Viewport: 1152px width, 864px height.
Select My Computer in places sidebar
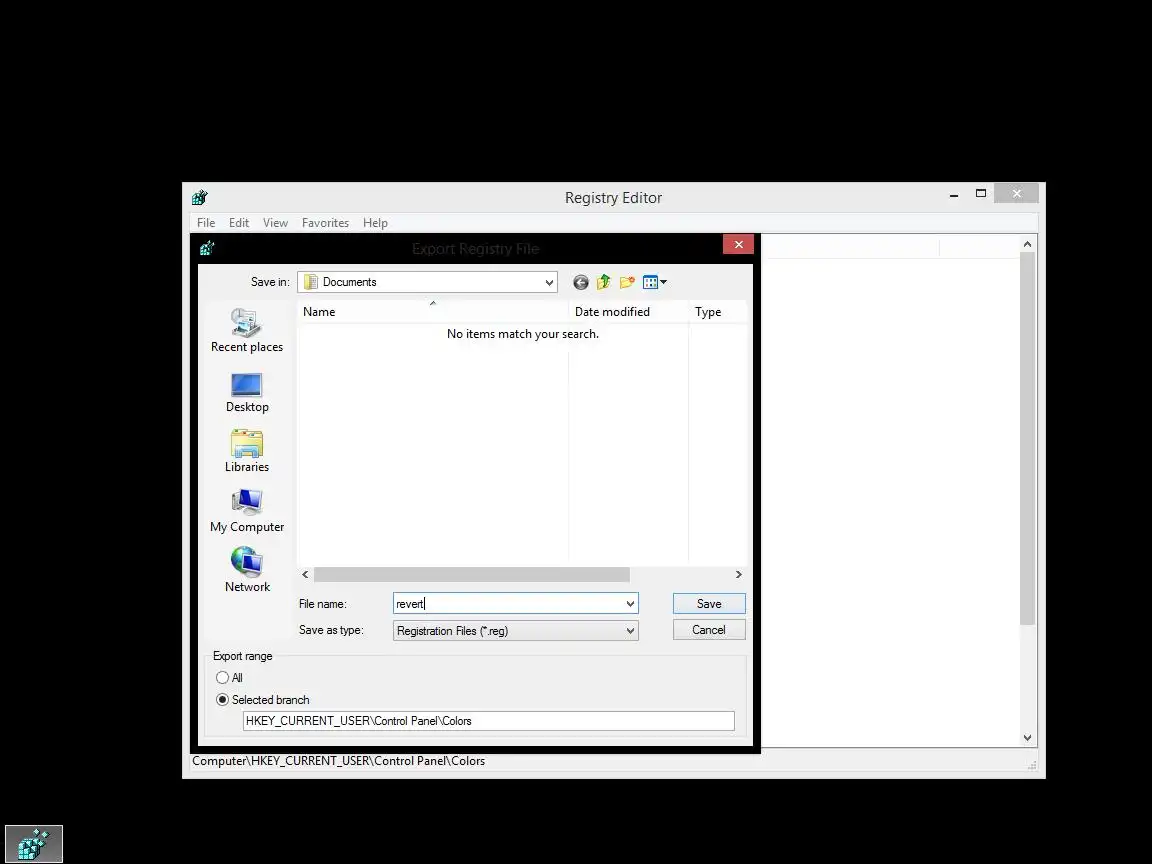[x=247, y=512]
